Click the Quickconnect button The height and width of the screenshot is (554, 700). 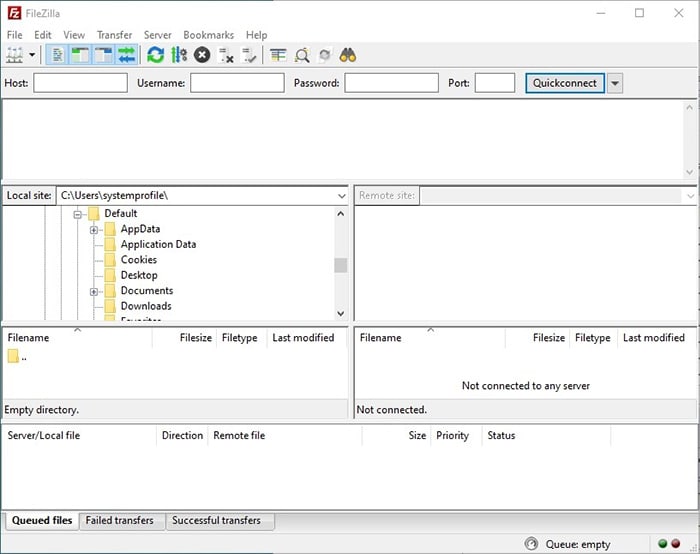(x=565, y=83)
